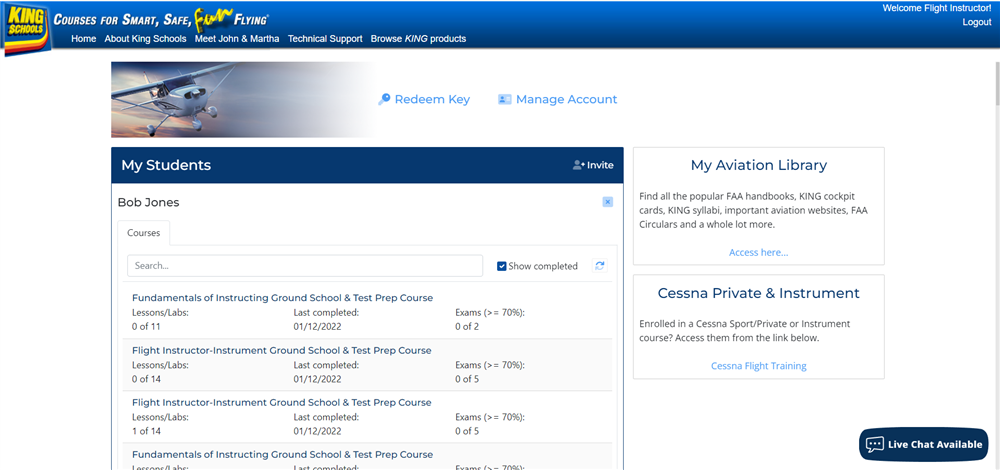Click the Cessna Private & Instrument heading
1000x470 pixels.
coord(758,293)
